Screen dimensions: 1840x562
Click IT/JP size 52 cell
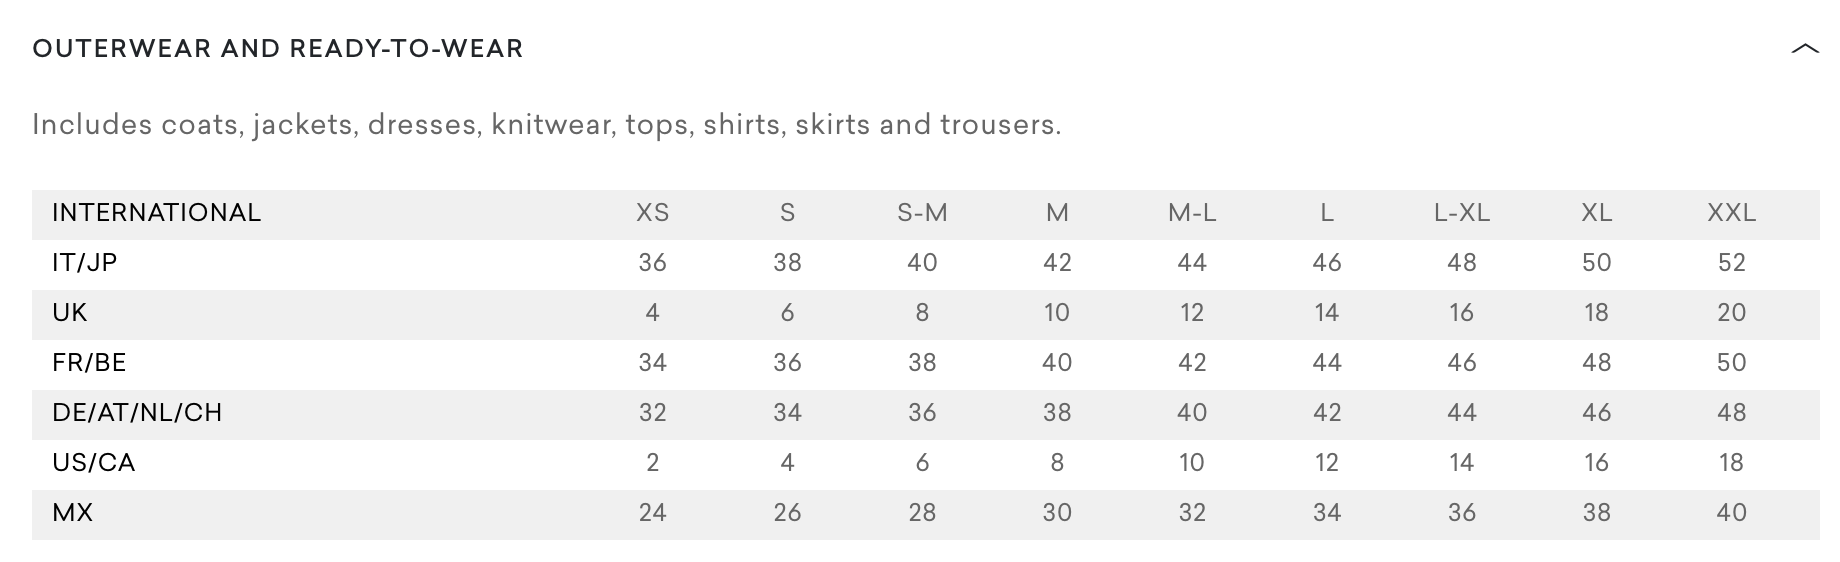(1731, 263)
